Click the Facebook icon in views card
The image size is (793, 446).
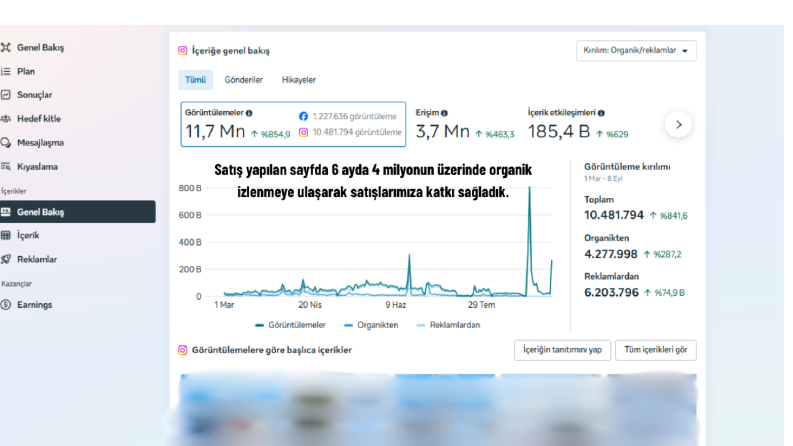303,116
